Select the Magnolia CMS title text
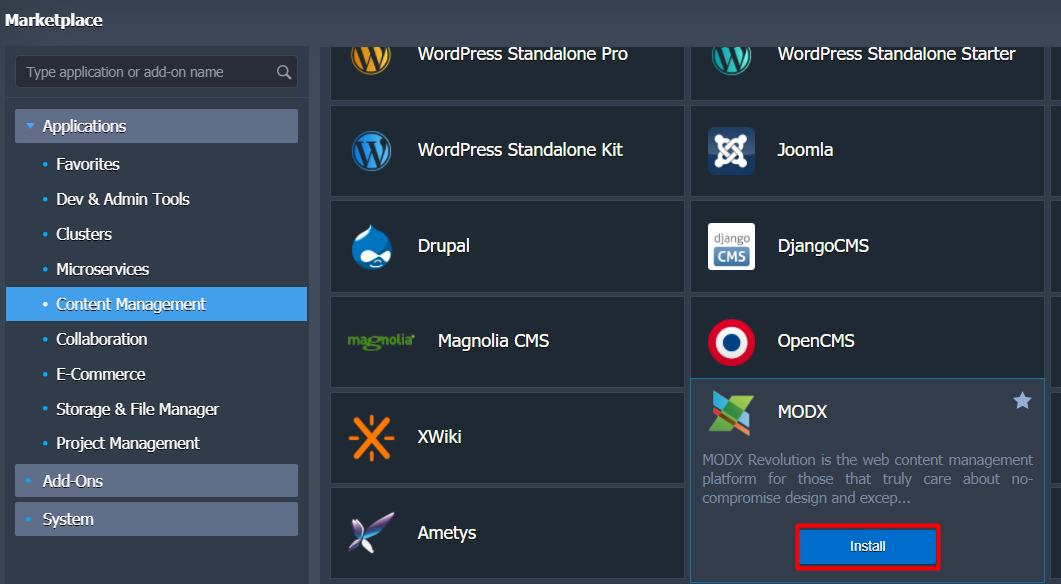This screenshot has height=584, width=1061. [x=493, y=340]
